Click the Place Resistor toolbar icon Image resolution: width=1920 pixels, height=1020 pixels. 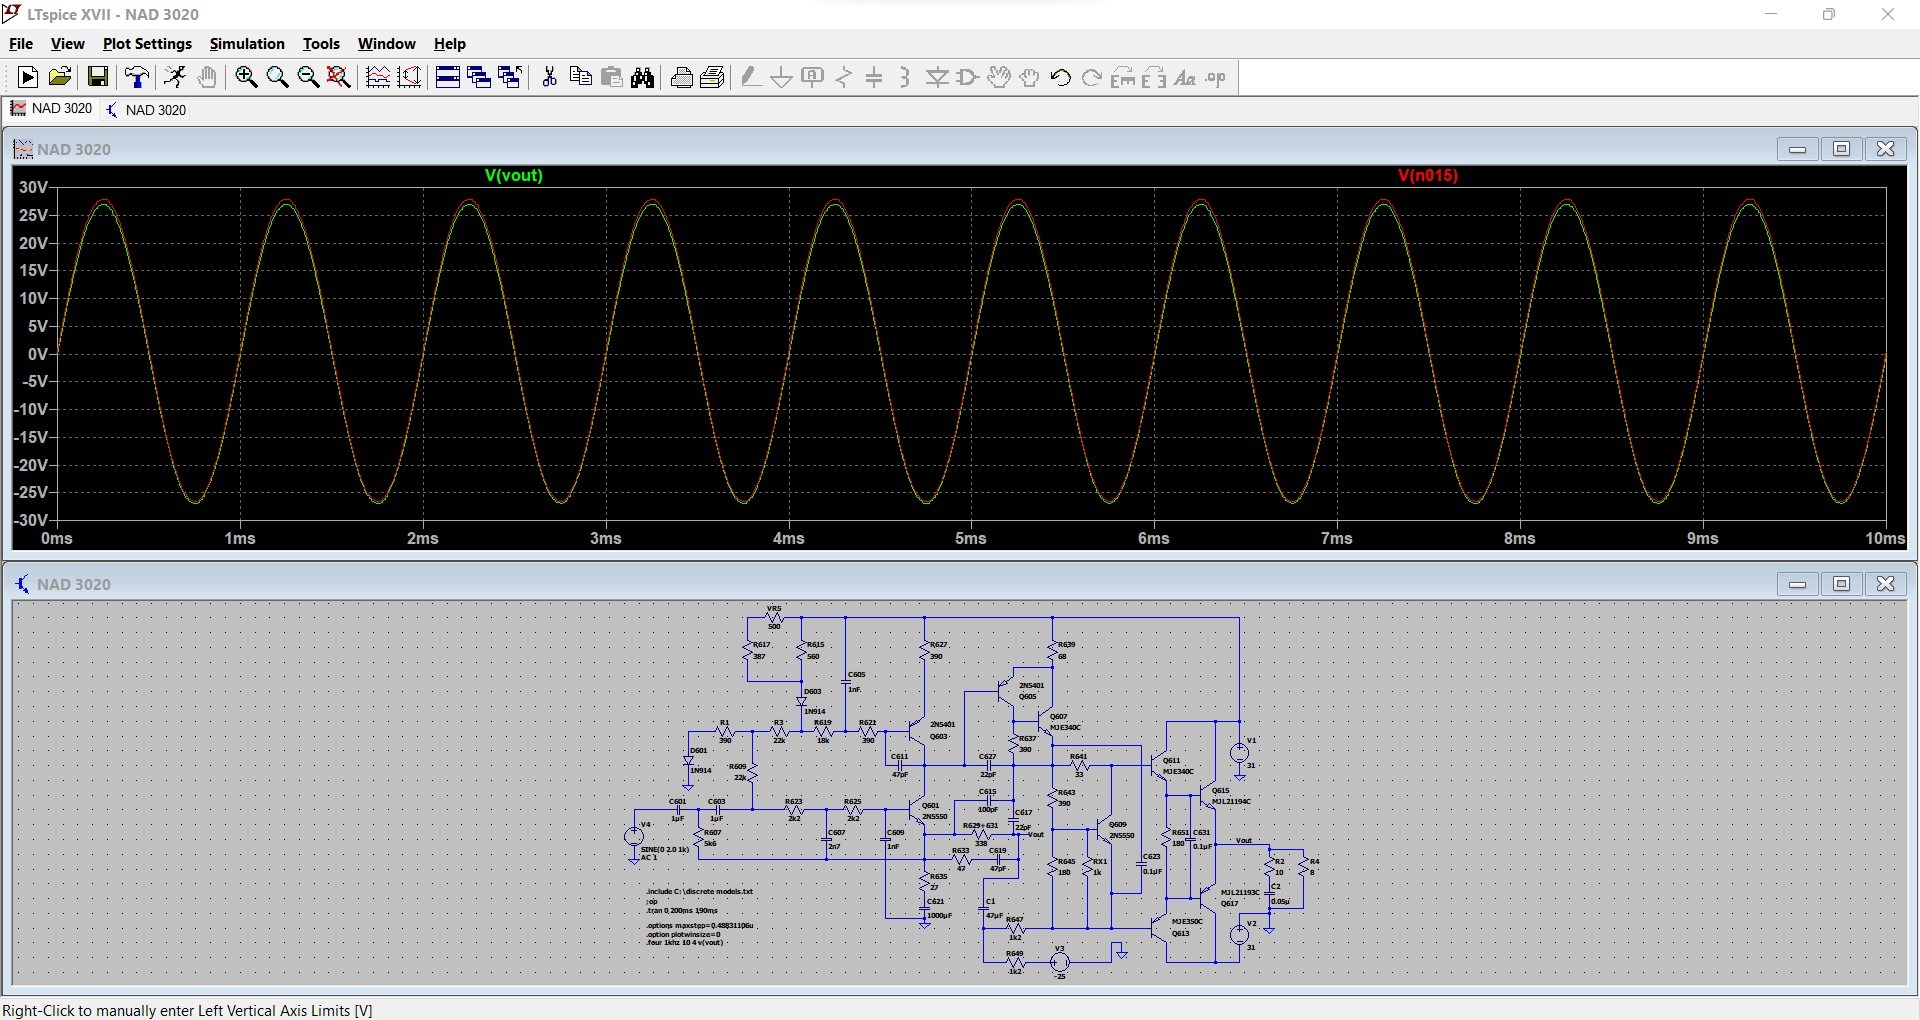point(844,77)
